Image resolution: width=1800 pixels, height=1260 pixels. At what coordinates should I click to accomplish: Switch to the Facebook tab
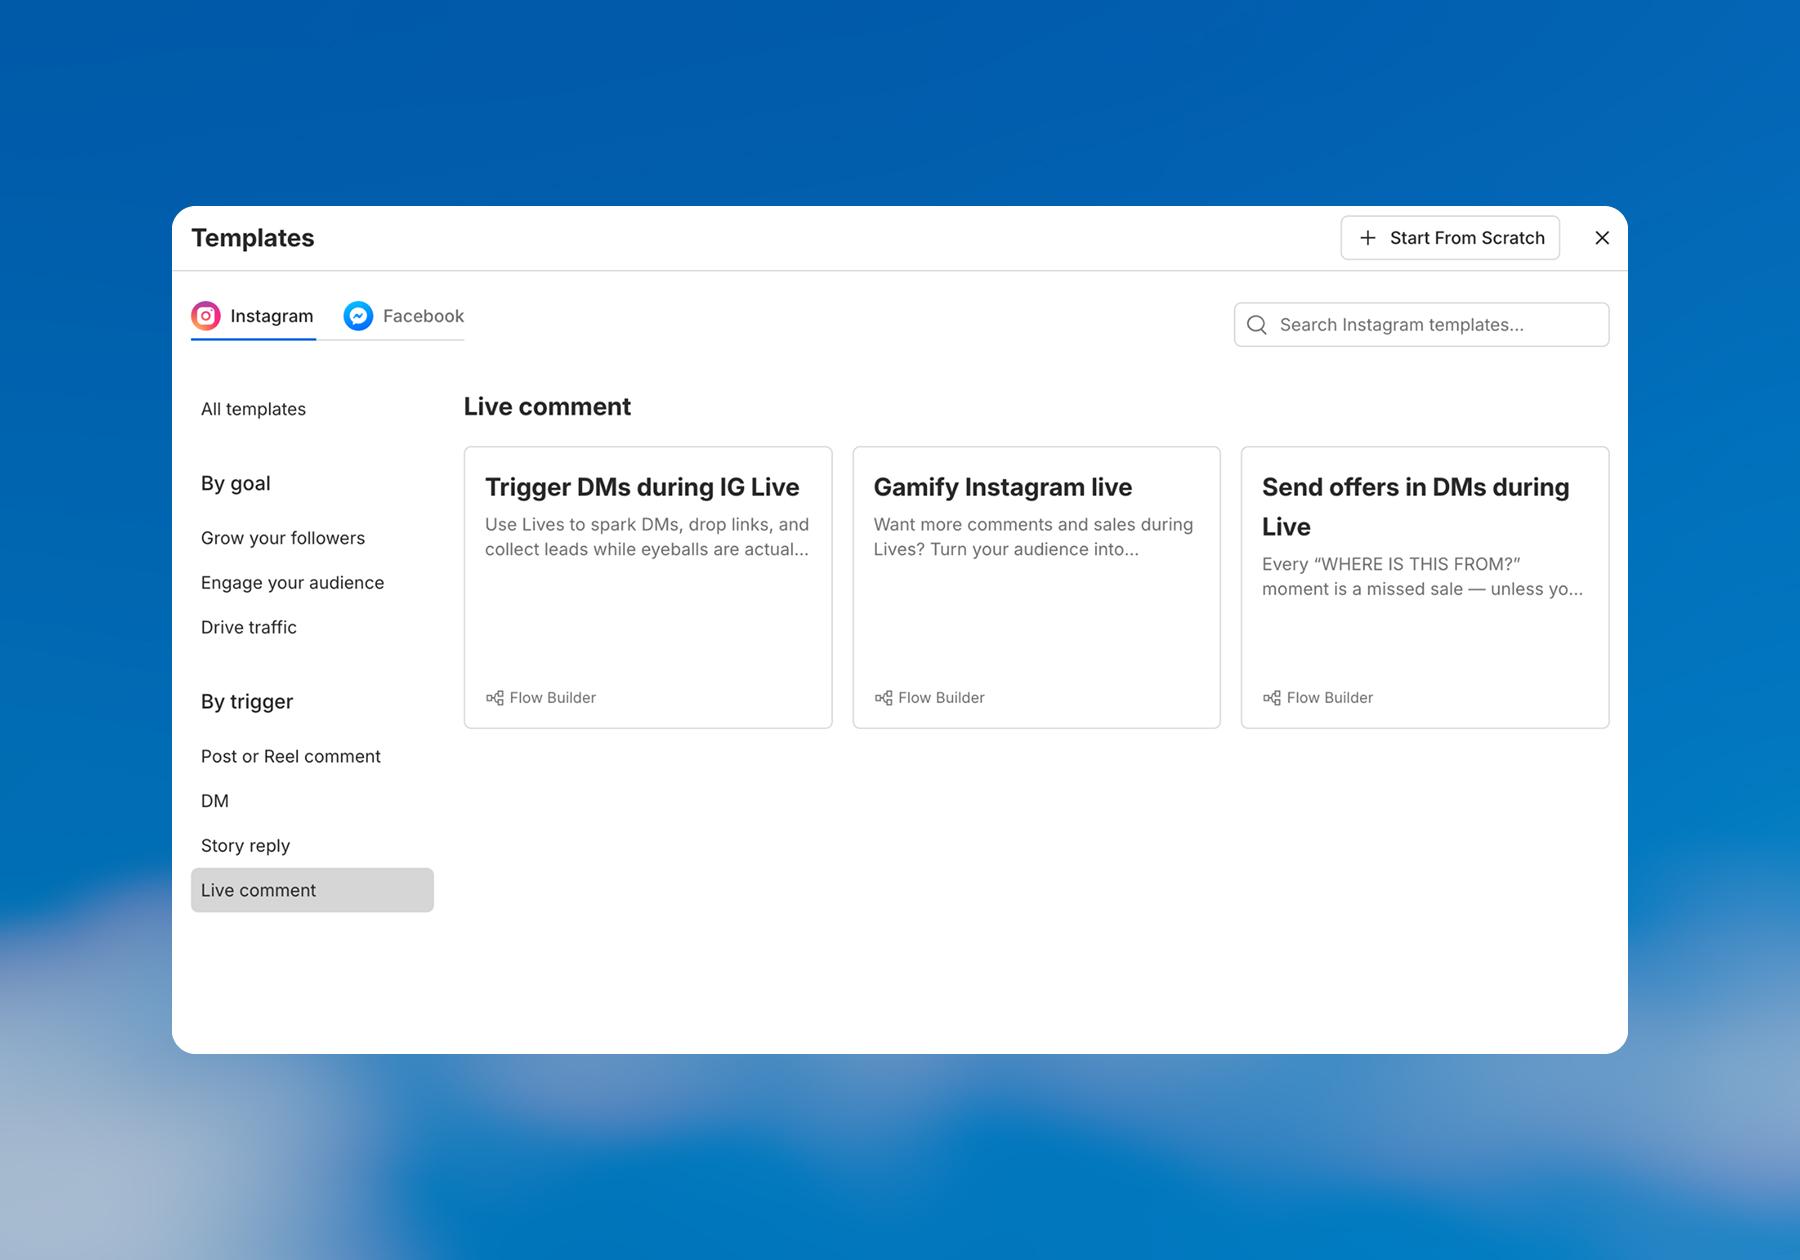tap(404, 317)
